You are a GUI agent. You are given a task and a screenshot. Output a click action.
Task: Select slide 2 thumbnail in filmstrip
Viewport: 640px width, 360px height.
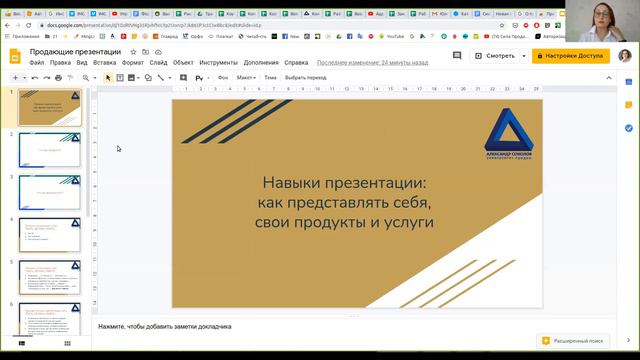(49, 150)
